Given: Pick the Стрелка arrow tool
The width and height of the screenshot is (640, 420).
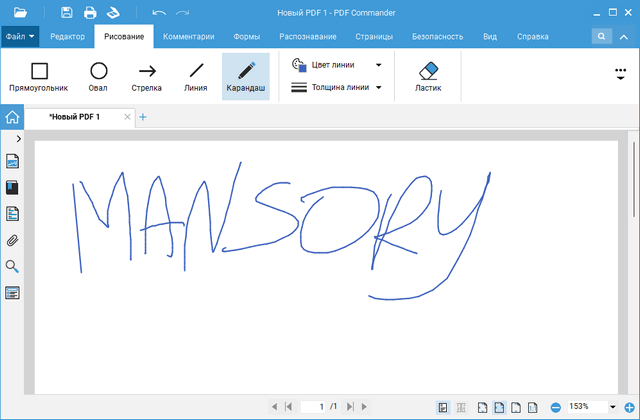Looking at the screenshot, I should [147, 77].
